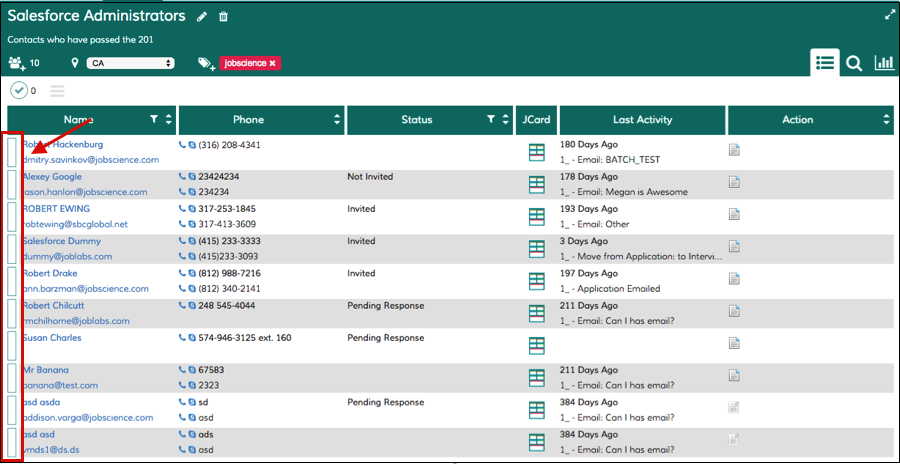Image resolution: width=900 pixels, height=464 pixels.
Task: Open the CA location dropdown
Action: 130,63
